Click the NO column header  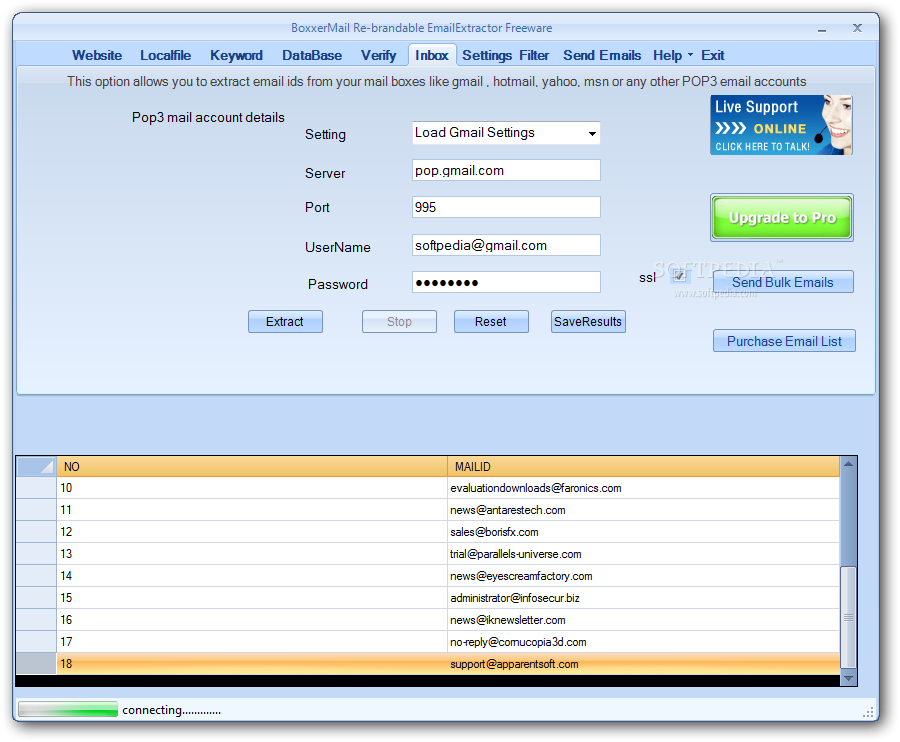click(252, 467)
